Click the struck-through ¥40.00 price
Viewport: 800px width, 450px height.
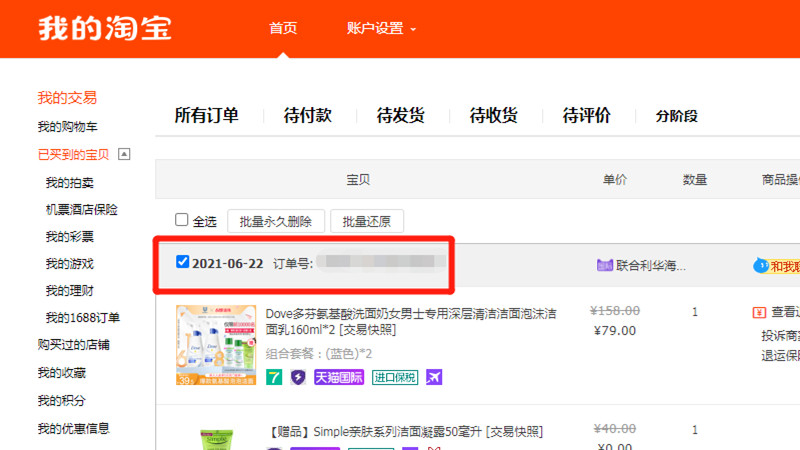(x=615, y=429)
